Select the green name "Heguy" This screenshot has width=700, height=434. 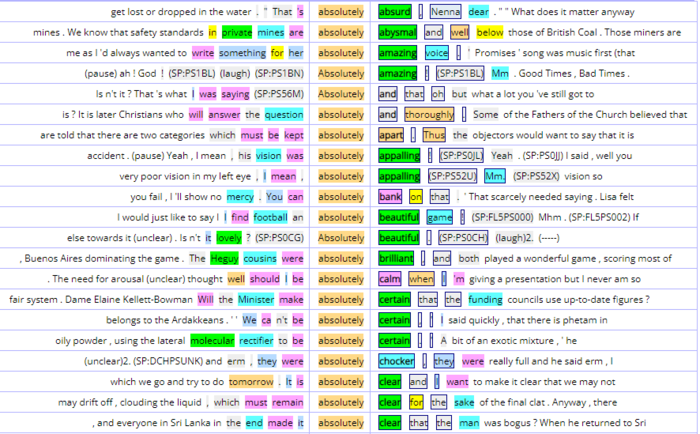[x=225, y=259]
